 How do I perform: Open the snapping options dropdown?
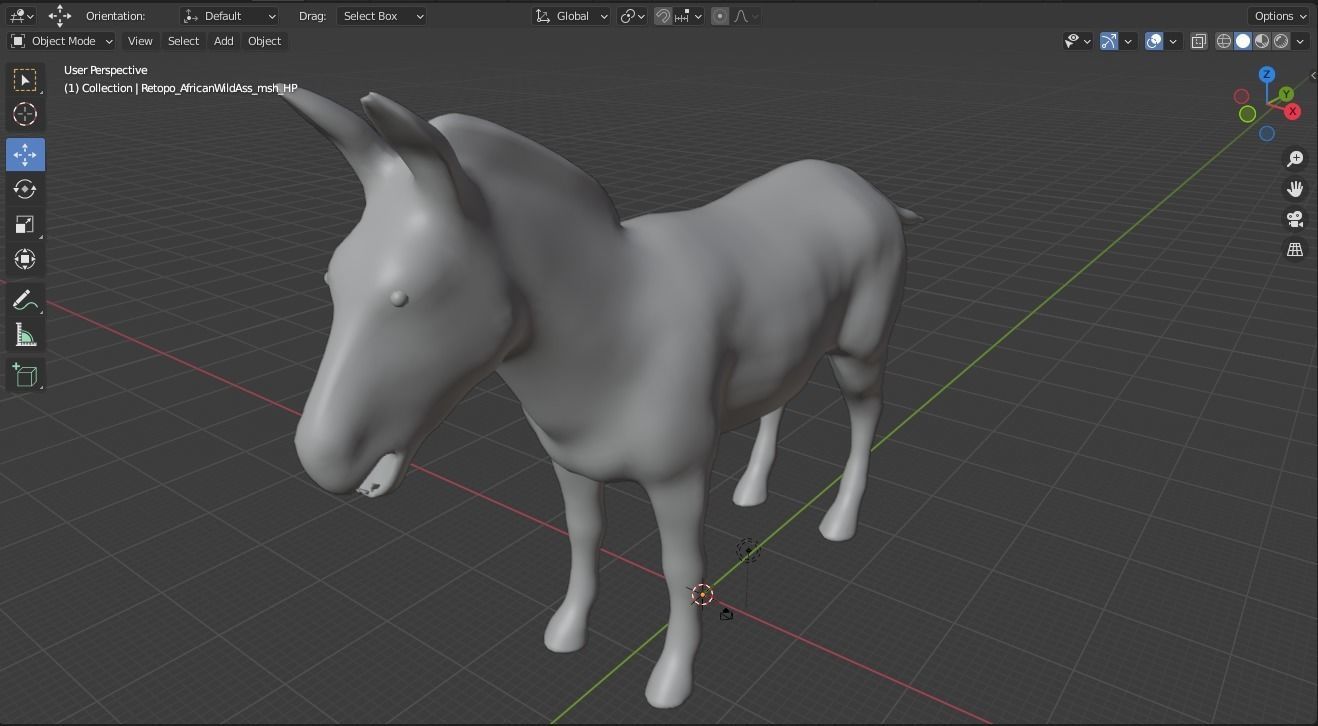(x=688, y=16)
